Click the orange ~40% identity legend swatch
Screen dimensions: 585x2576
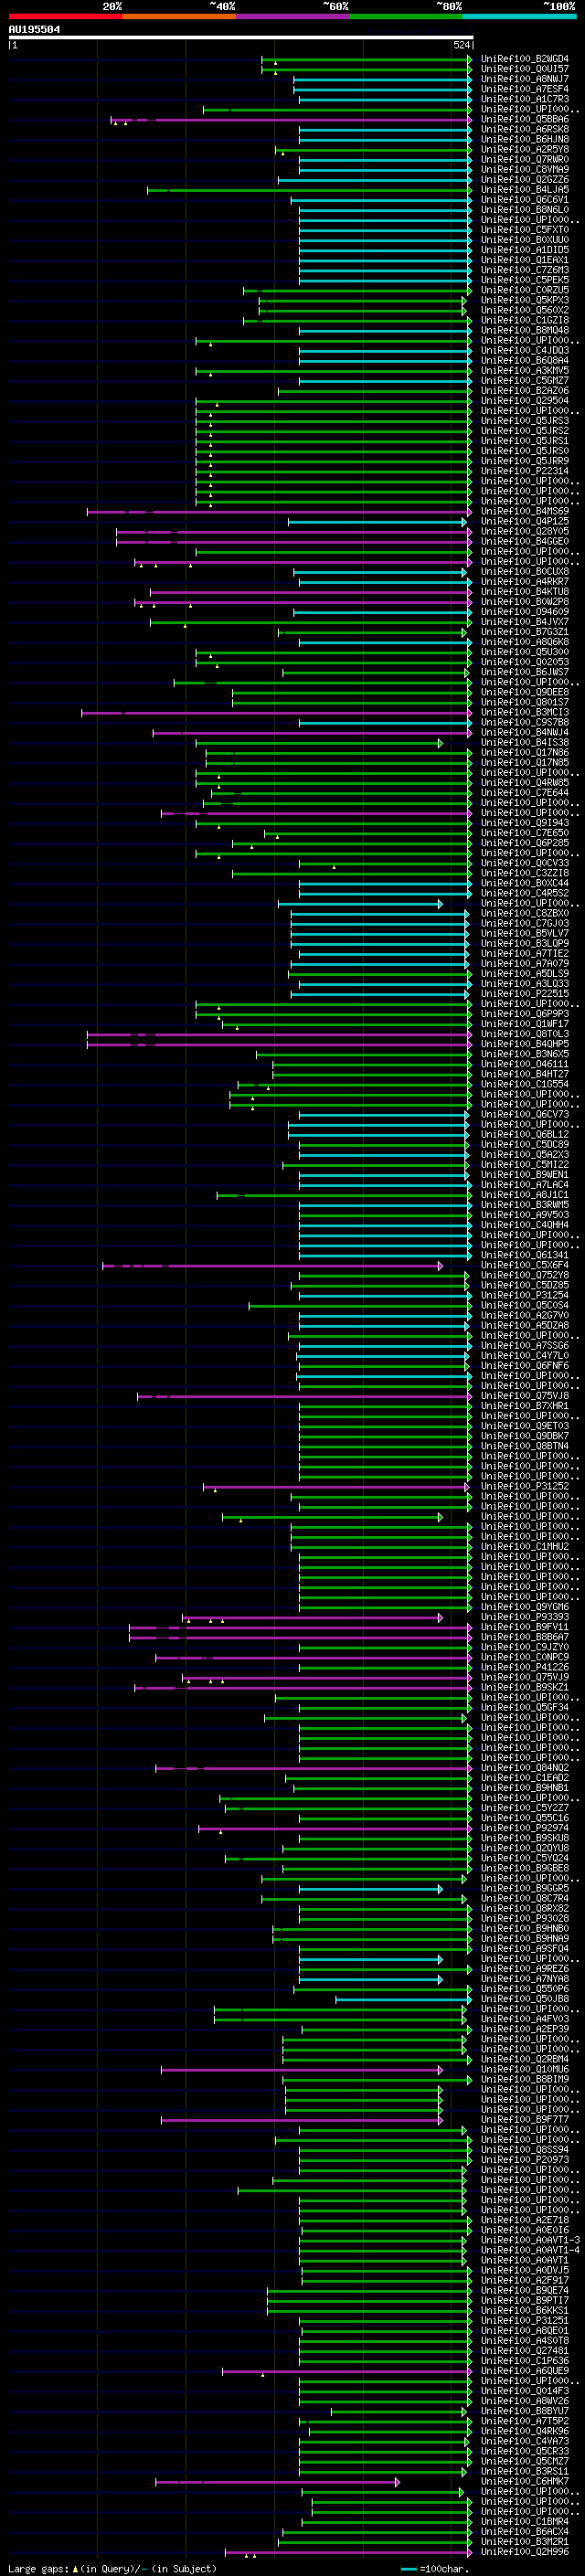(179, 16)
